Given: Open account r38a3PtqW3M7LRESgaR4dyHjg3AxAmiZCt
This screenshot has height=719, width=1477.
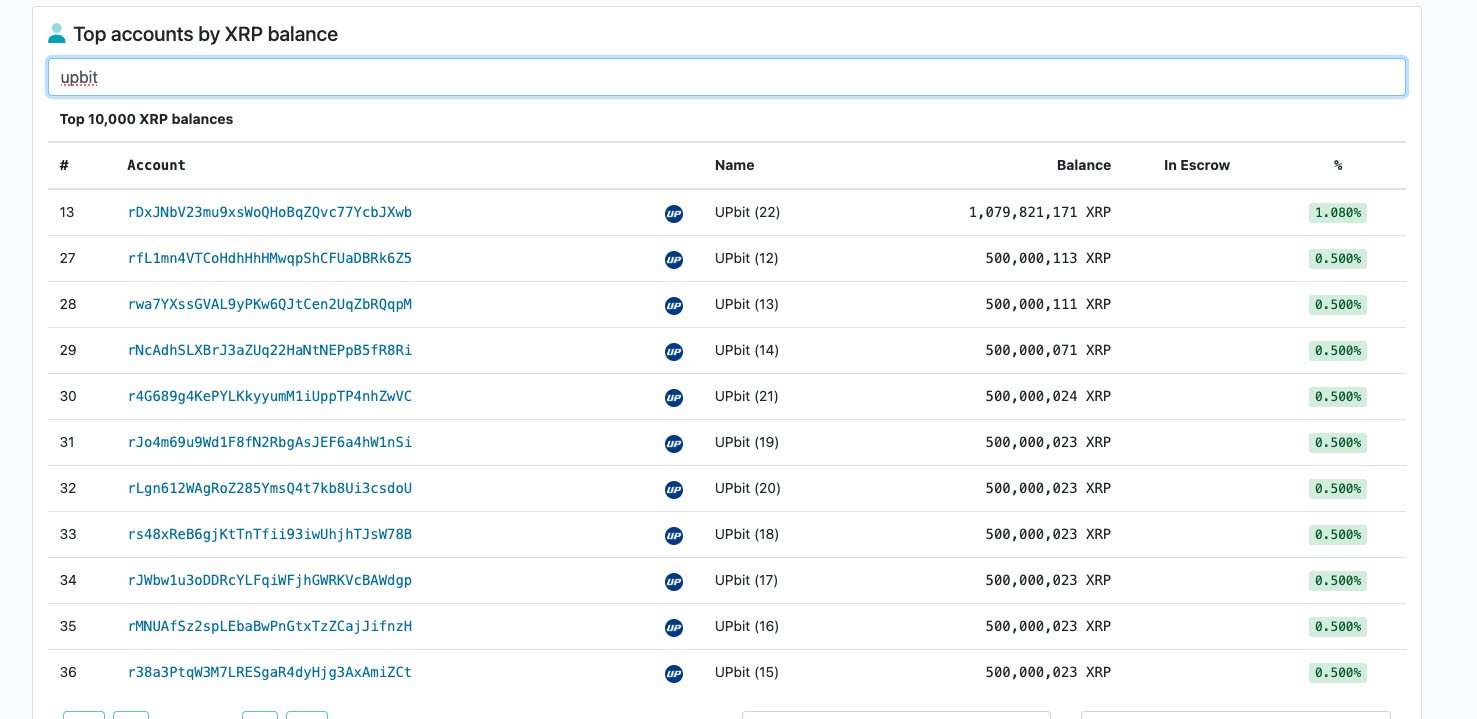Looking at the screenshot, I should tap(270, 672).
